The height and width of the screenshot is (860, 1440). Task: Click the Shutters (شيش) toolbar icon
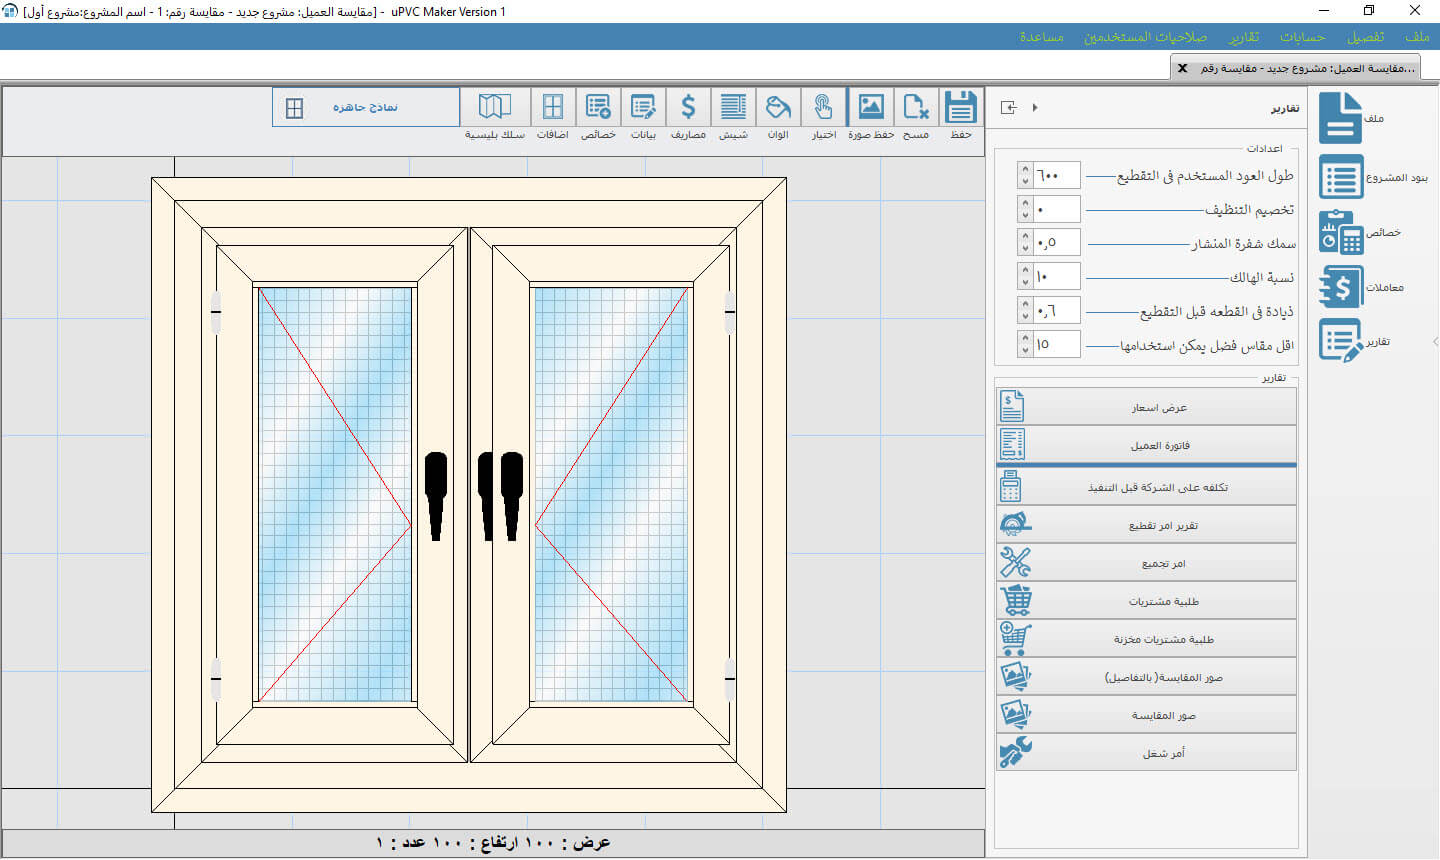click(733, 107)
